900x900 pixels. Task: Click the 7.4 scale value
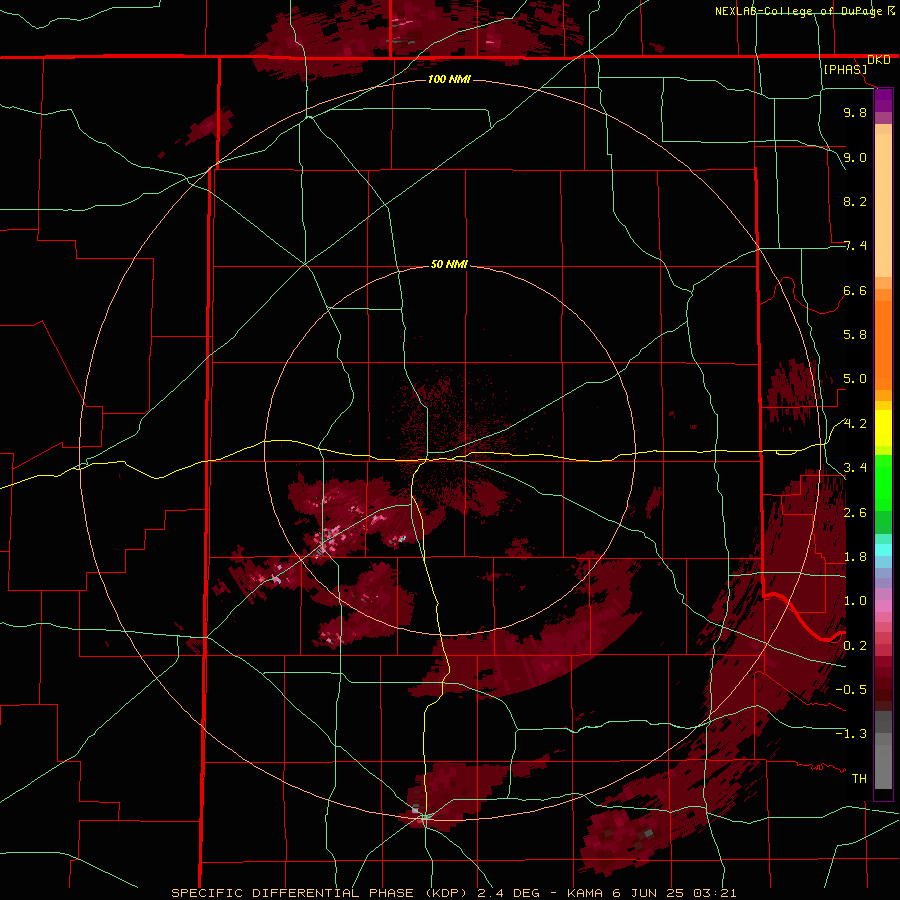tap(855, 246)
